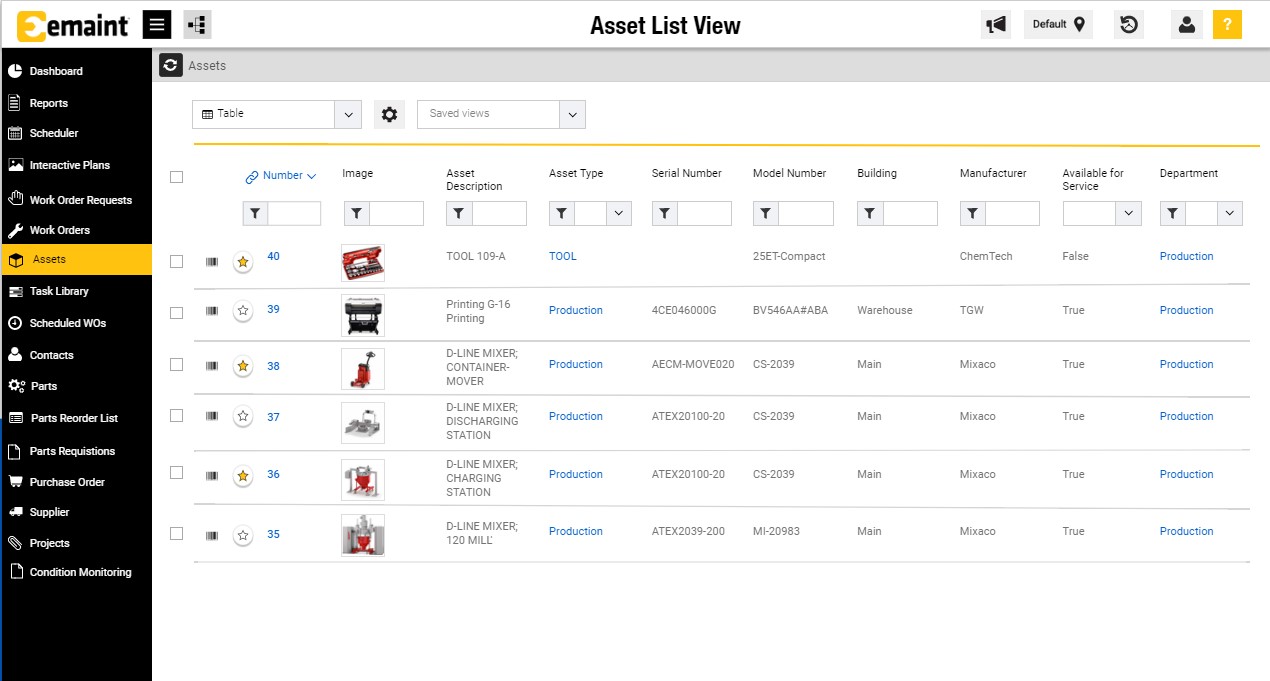Click Model Number filter icon
Image resolution: width=1270 pixels, height=681 pixels.
(x=766, y=213)
